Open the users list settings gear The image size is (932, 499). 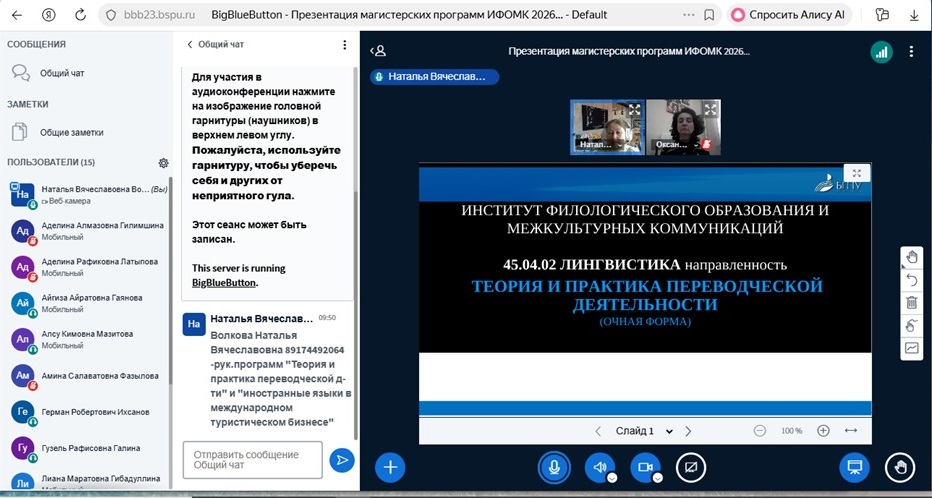tap(163, 162)
